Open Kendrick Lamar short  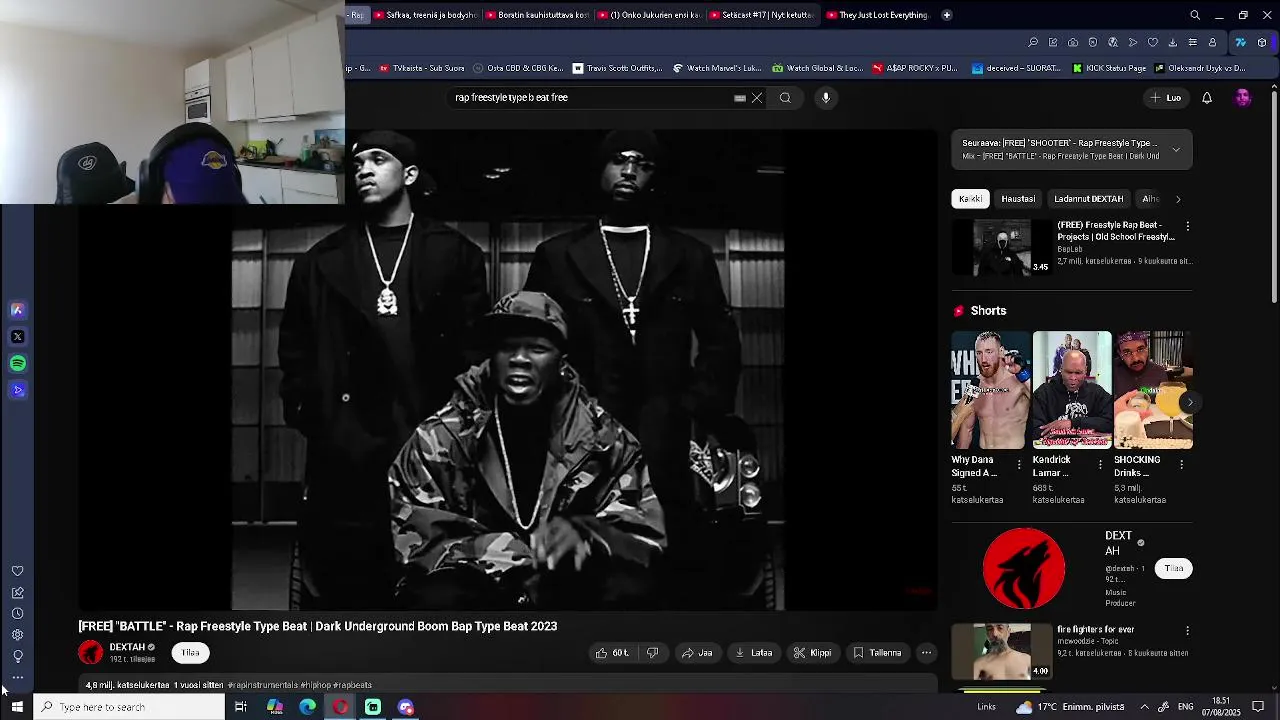tap(1072, 390)
